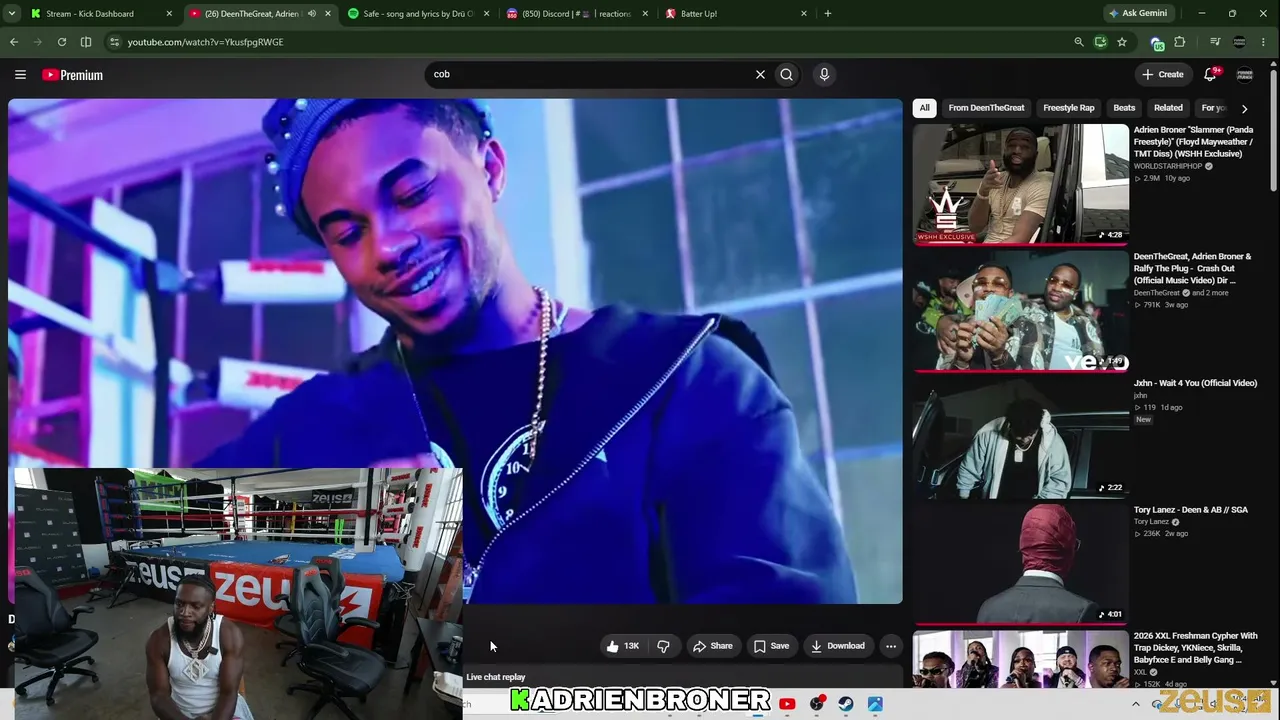Open the Crash Out music video thumbnail
The width and height of the screenshot is (1280, 720).
[x=1021, y=310]
